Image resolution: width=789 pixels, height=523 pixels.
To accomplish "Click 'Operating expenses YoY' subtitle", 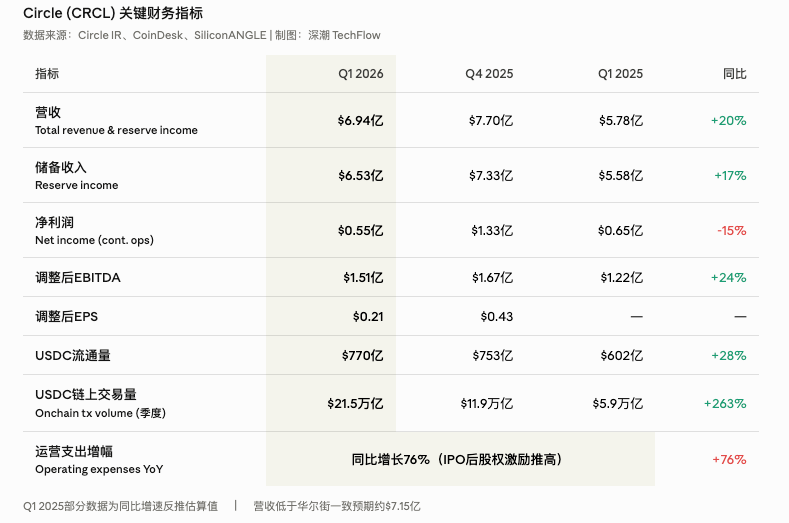I will click(x=99, y=469).
